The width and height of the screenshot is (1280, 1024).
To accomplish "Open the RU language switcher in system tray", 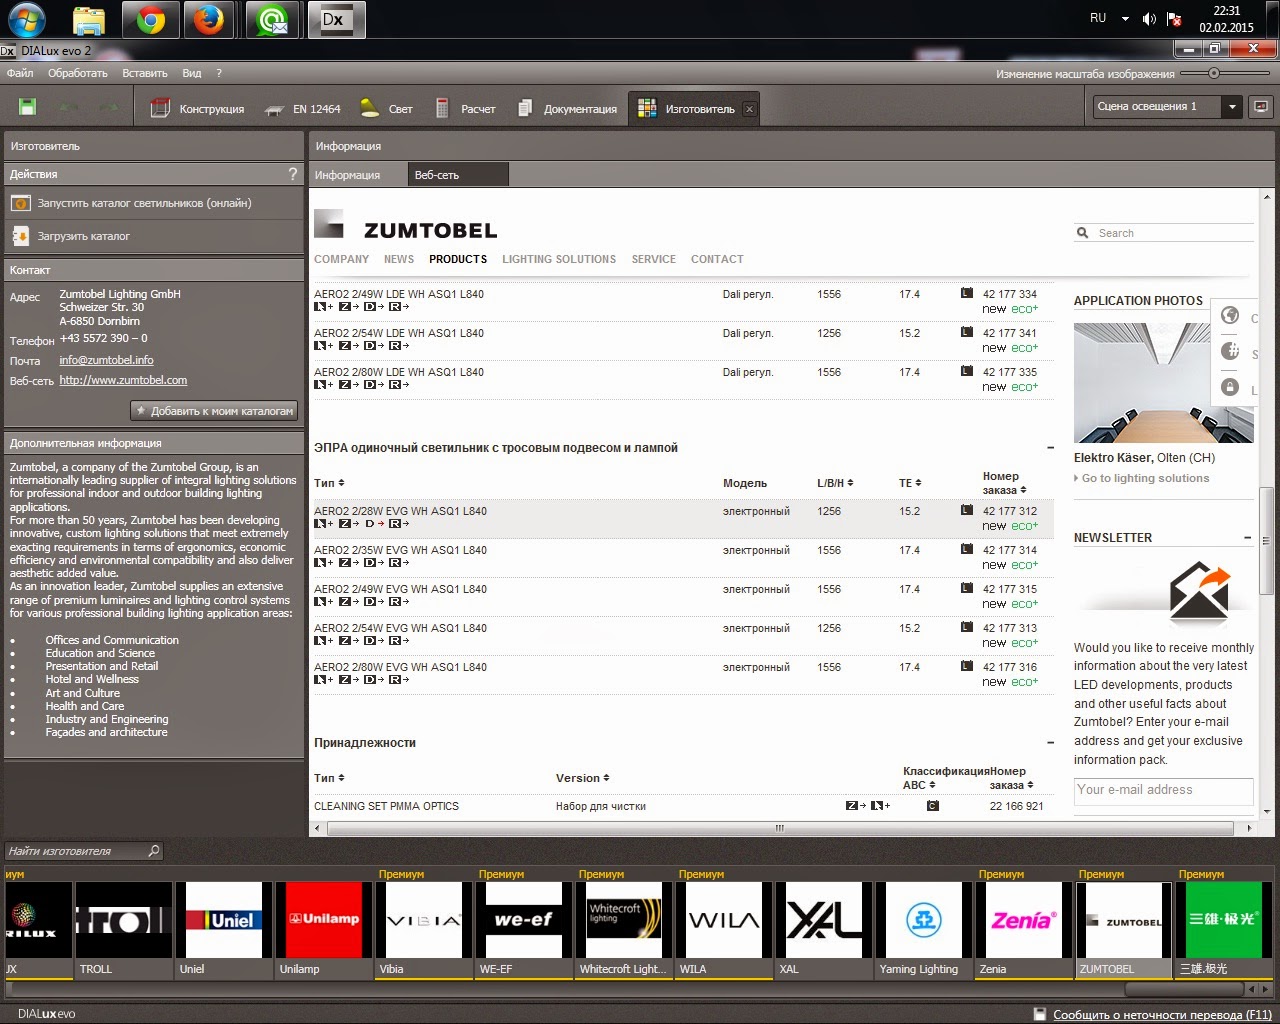I will click(x=1098, y=18).
